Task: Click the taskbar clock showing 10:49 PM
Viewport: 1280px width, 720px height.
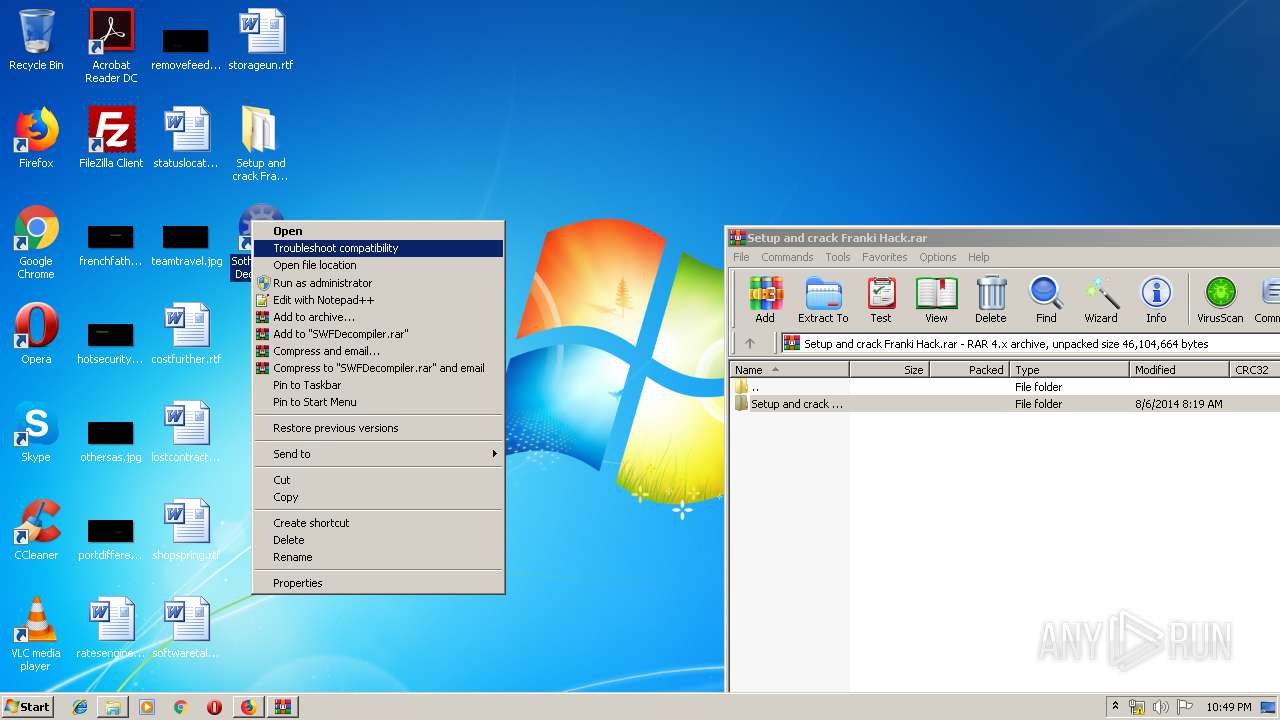Action: tap(1228, 707)
